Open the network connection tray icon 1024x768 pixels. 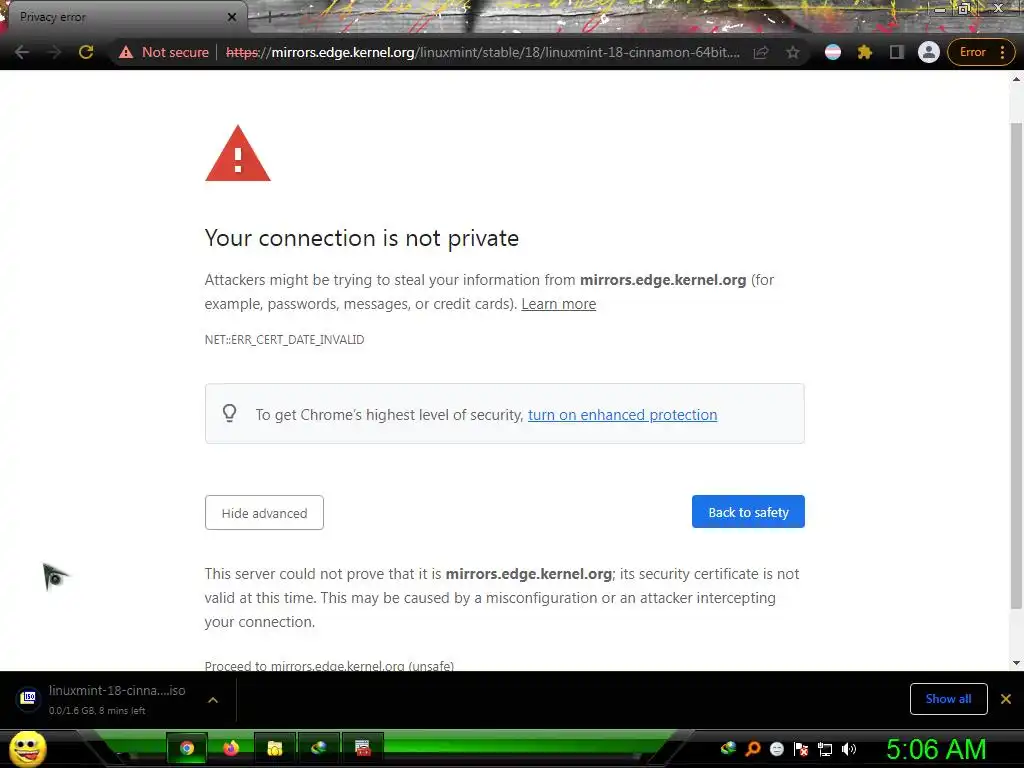tap(825, 749)
